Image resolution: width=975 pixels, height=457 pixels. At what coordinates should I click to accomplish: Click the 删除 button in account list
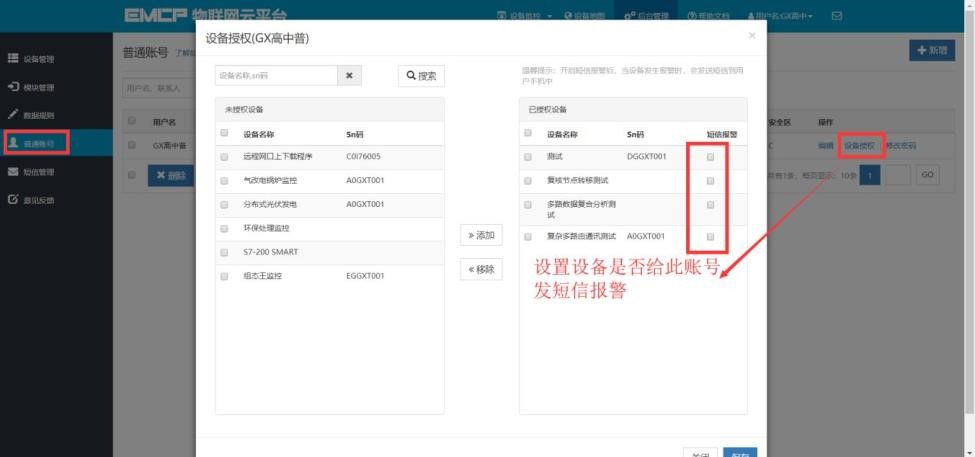pos(171,175)
